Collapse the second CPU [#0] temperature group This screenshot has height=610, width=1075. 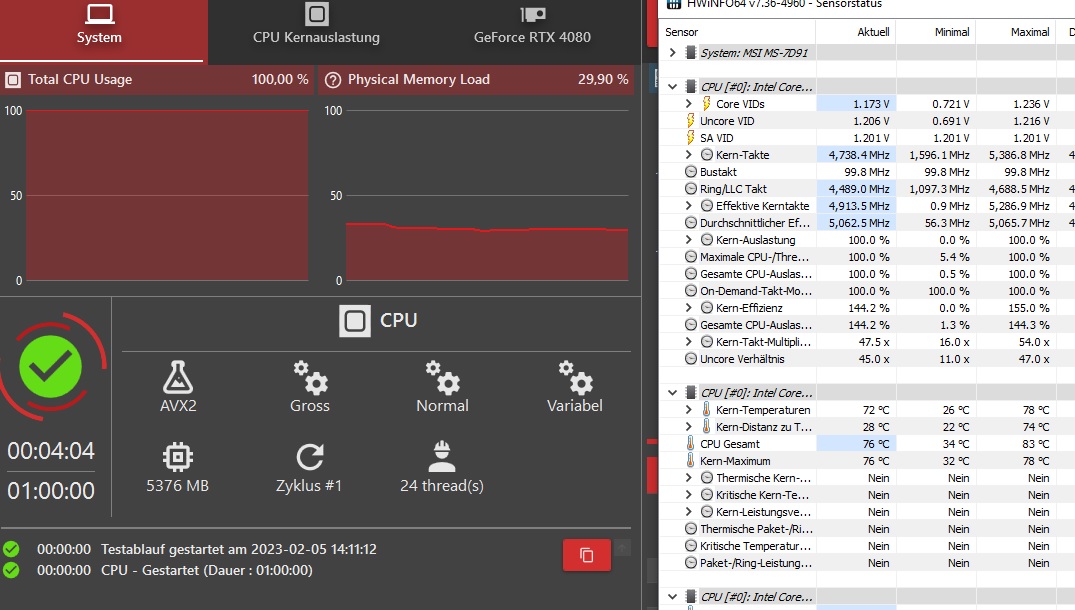pyautogui.click(x=673, y=393)
